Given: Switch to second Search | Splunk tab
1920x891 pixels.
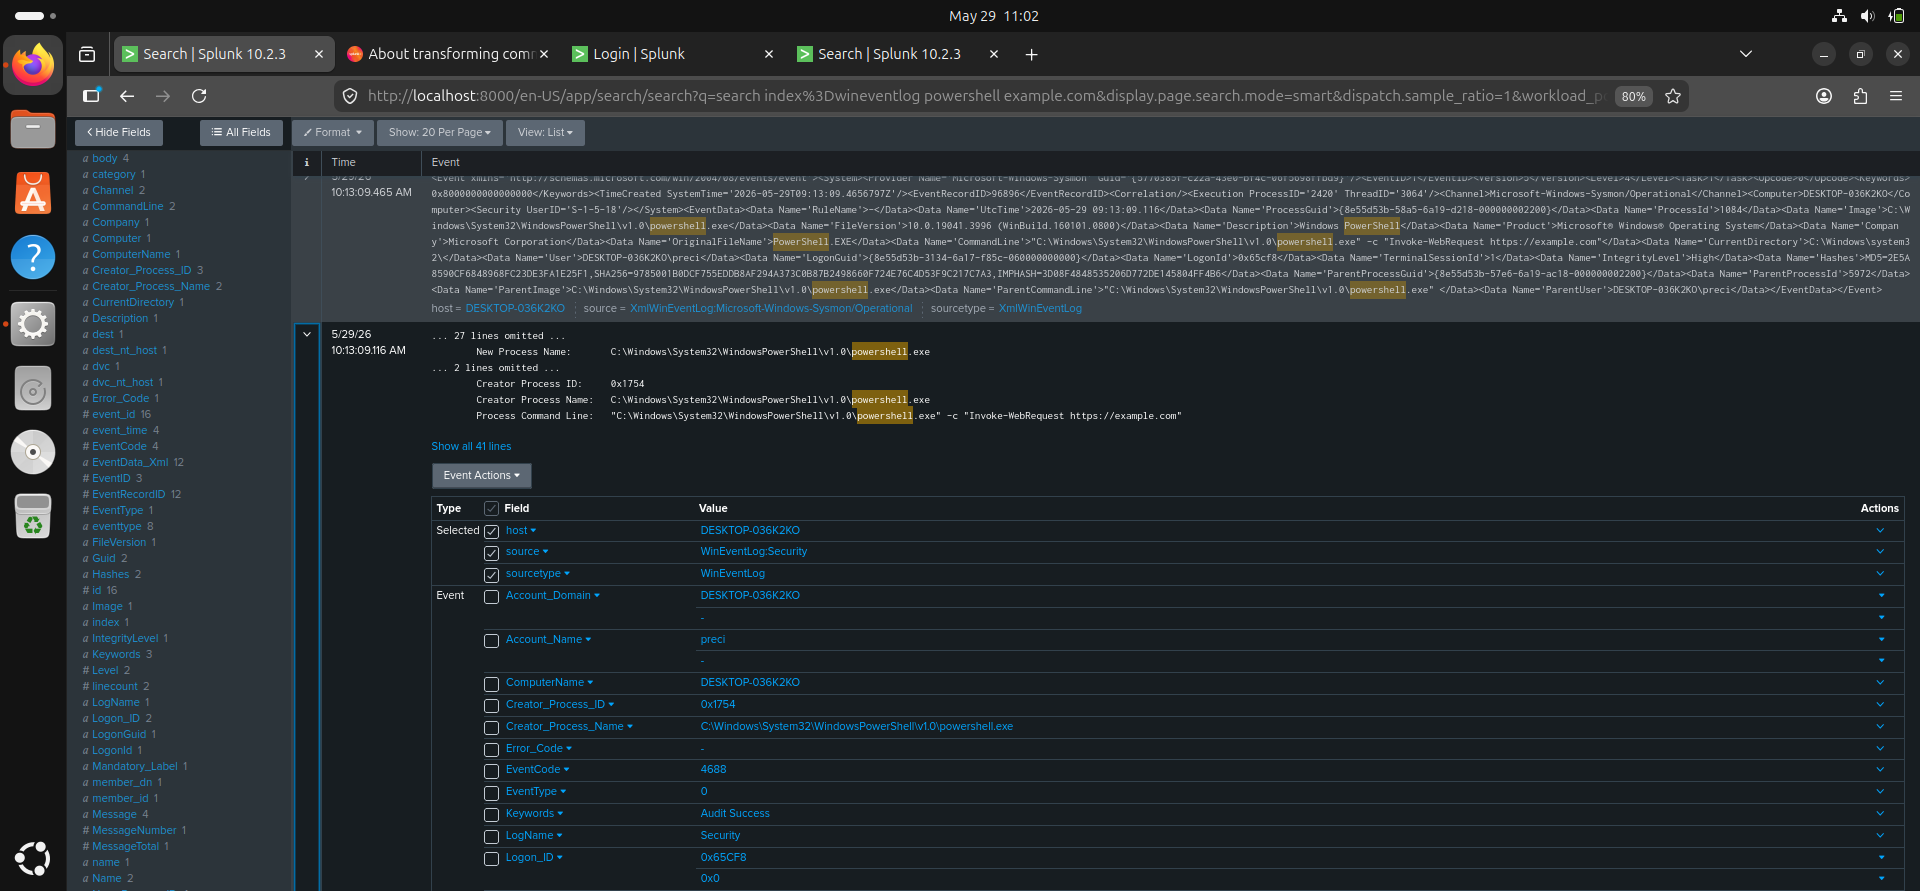Looking at the screenshot, I should 898,54.
